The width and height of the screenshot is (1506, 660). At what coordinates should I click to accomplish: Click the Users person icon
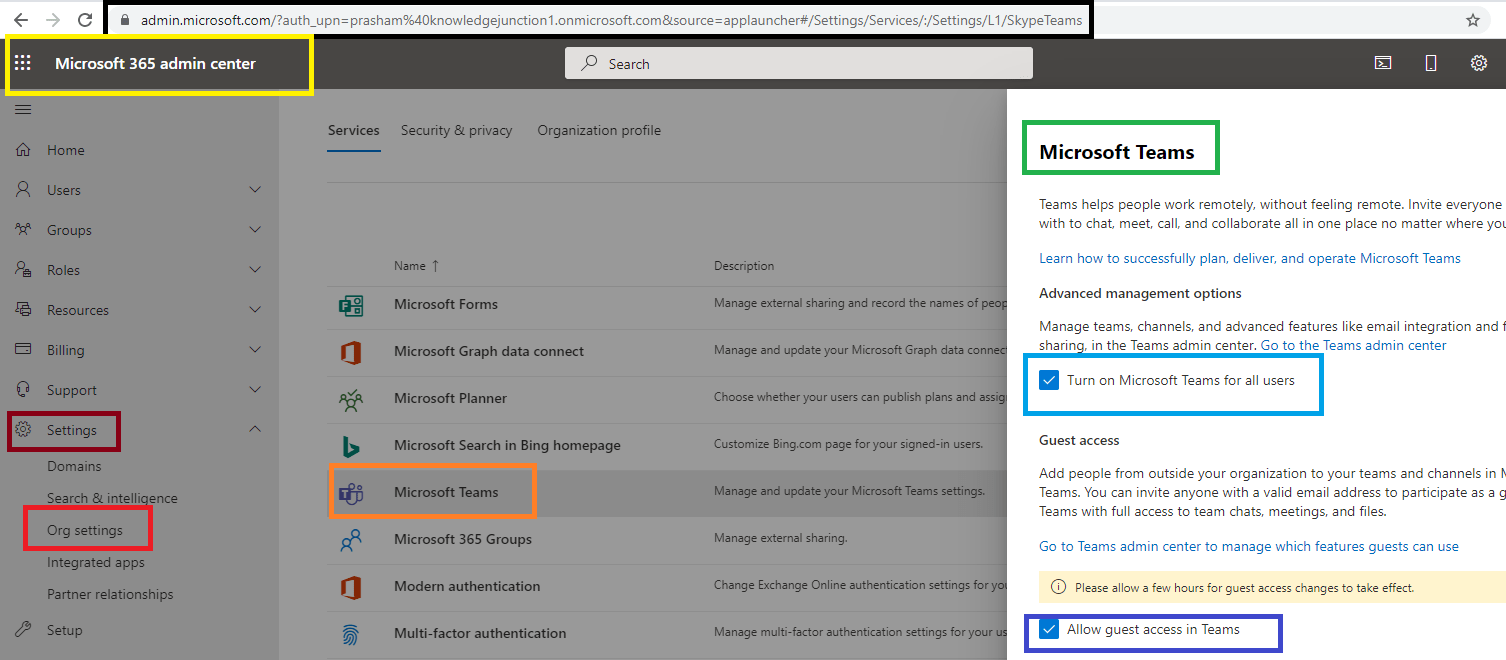point(23,190)
